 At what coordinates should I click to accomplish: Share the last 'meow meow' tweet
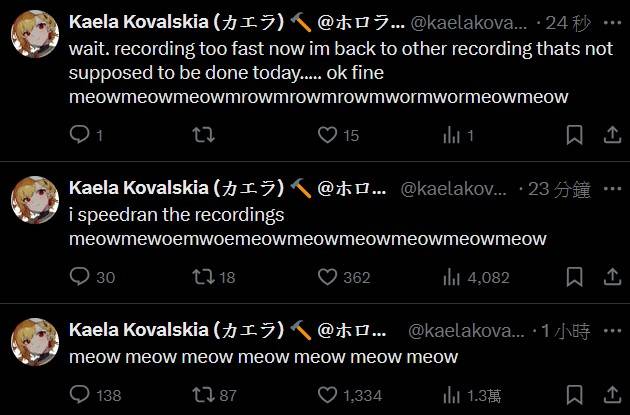tap(609, 395)
